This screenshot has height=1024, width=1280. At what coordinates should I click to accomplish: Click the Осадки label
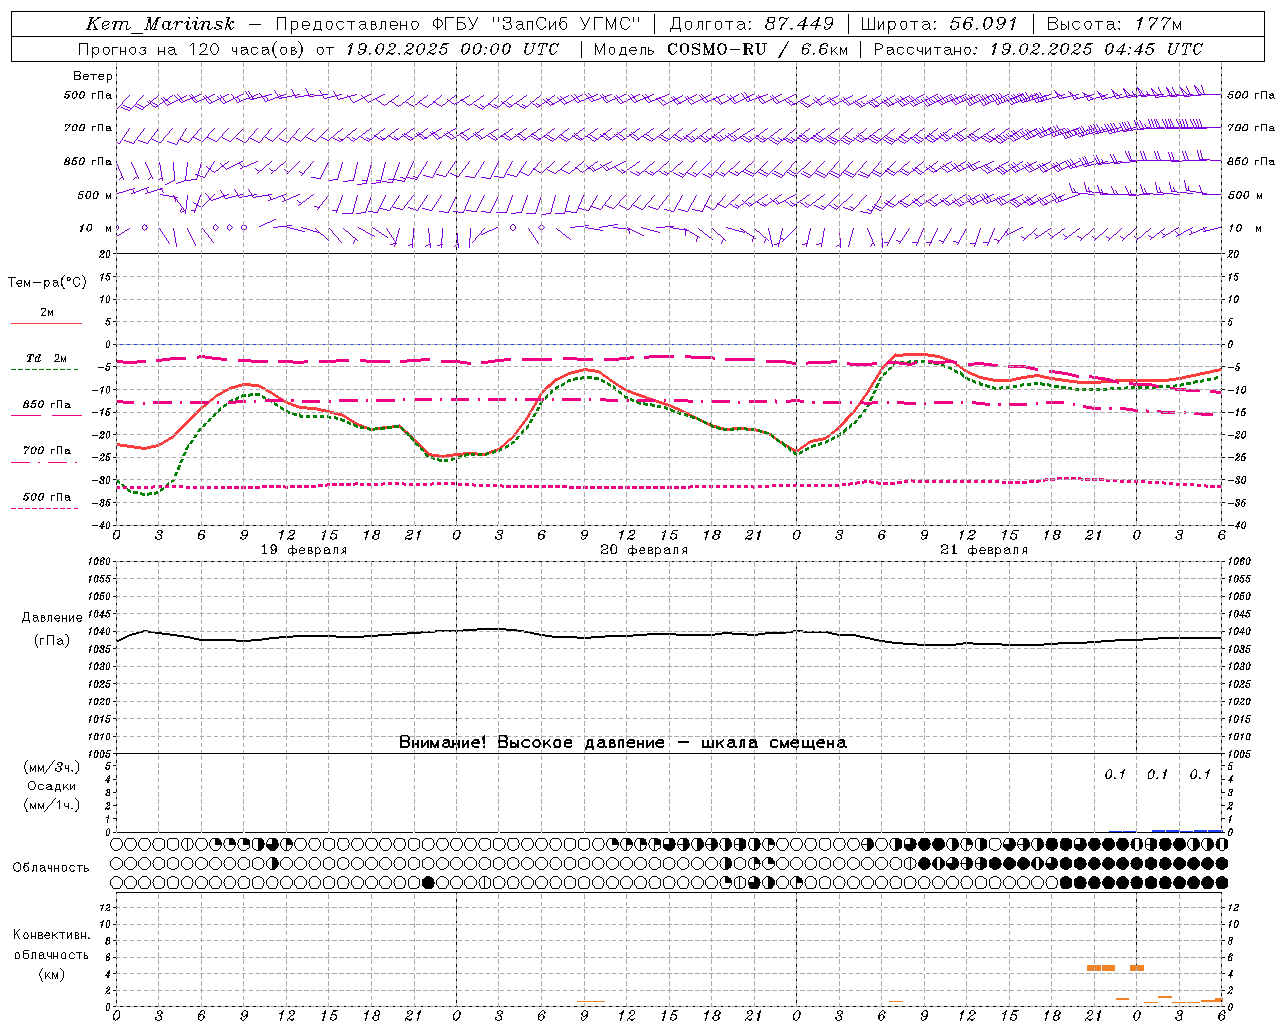coord(52,786)
